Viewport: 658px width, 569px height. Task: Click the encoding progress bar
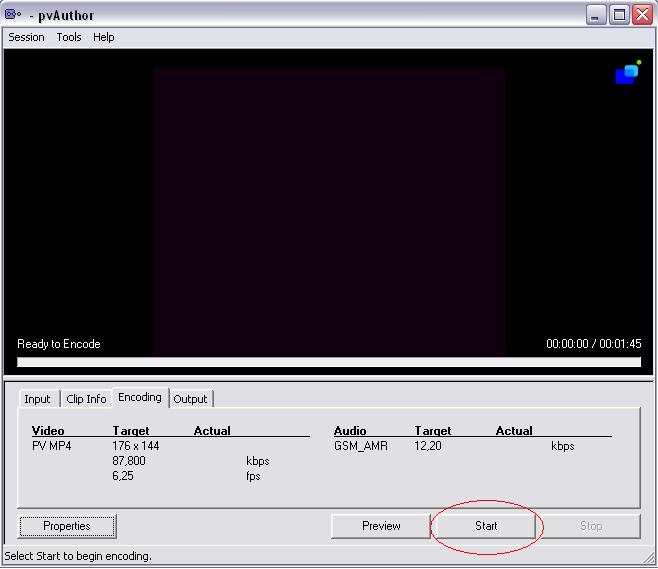(329, 362)
